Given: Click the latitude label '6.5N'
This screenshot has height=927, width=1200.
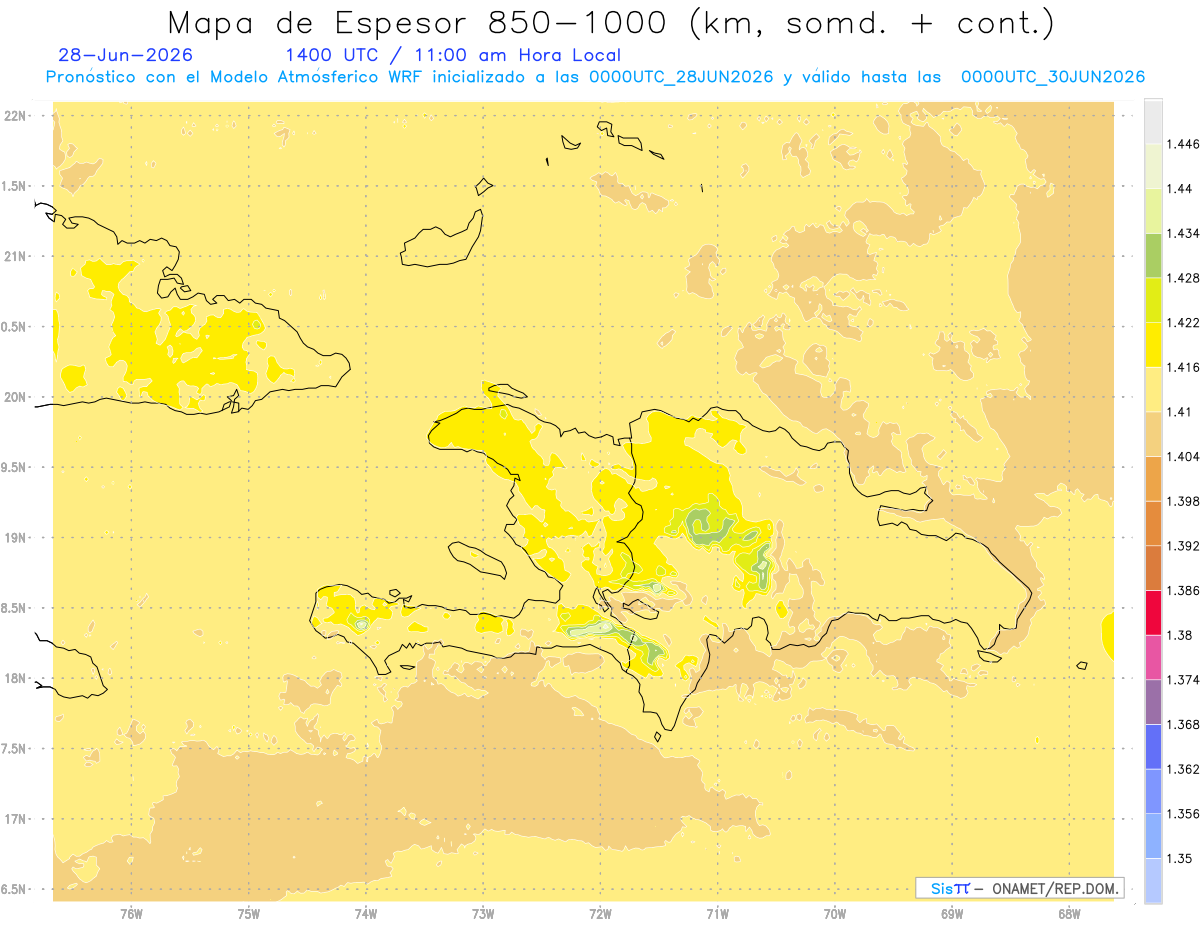Looking at the screenshot, I should click(x=14, y=889).
